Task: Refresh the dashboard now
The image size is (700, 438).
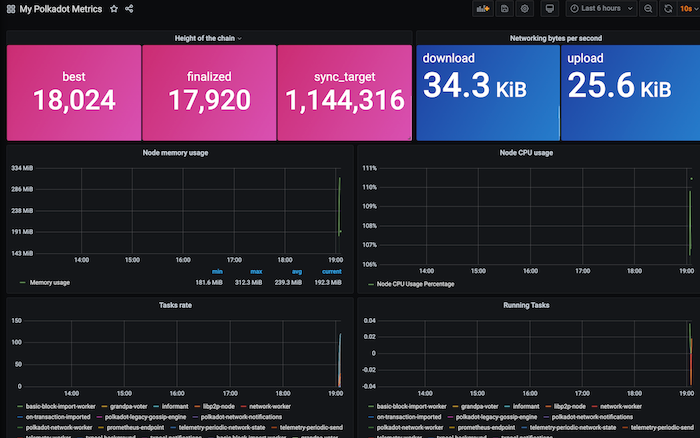Action: click(668, 9)
